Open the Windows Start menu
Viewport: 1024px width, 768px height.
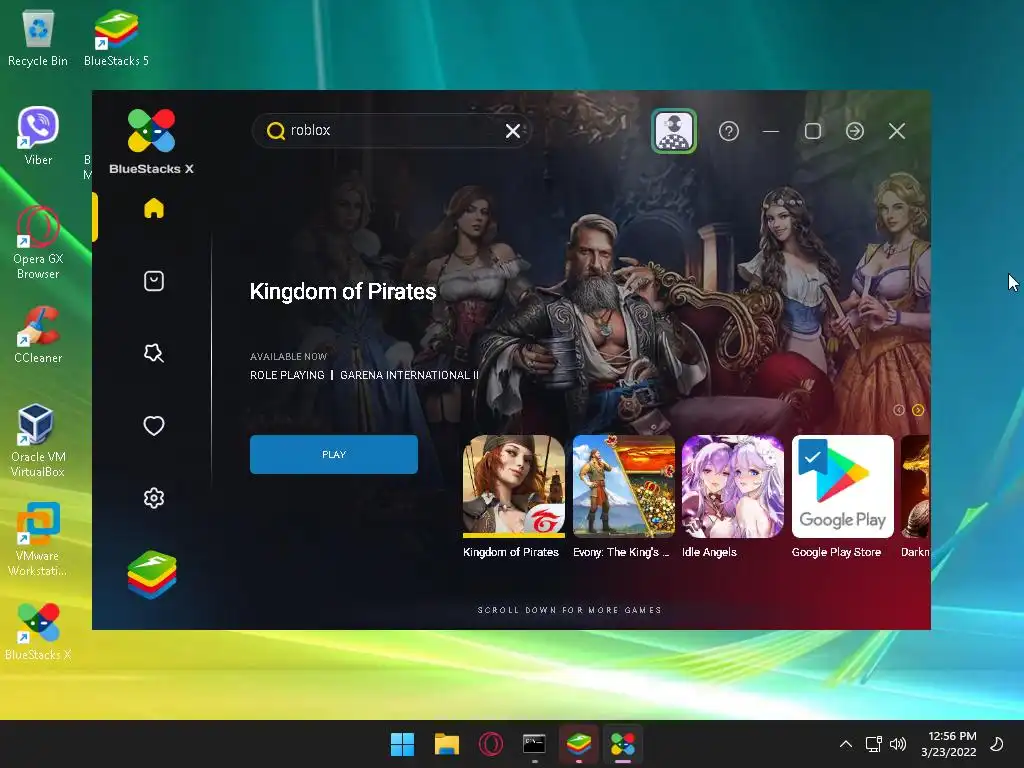(402, 744)
